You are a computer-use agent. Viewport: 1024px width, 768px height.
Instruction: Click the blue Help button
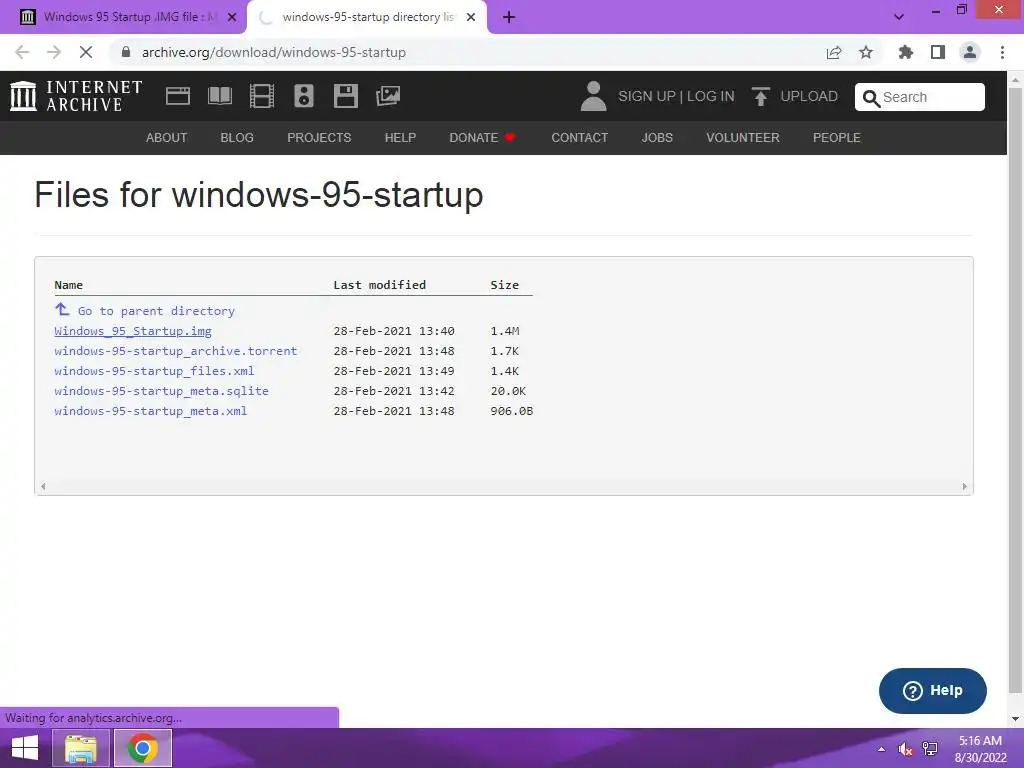pos(933,691)
